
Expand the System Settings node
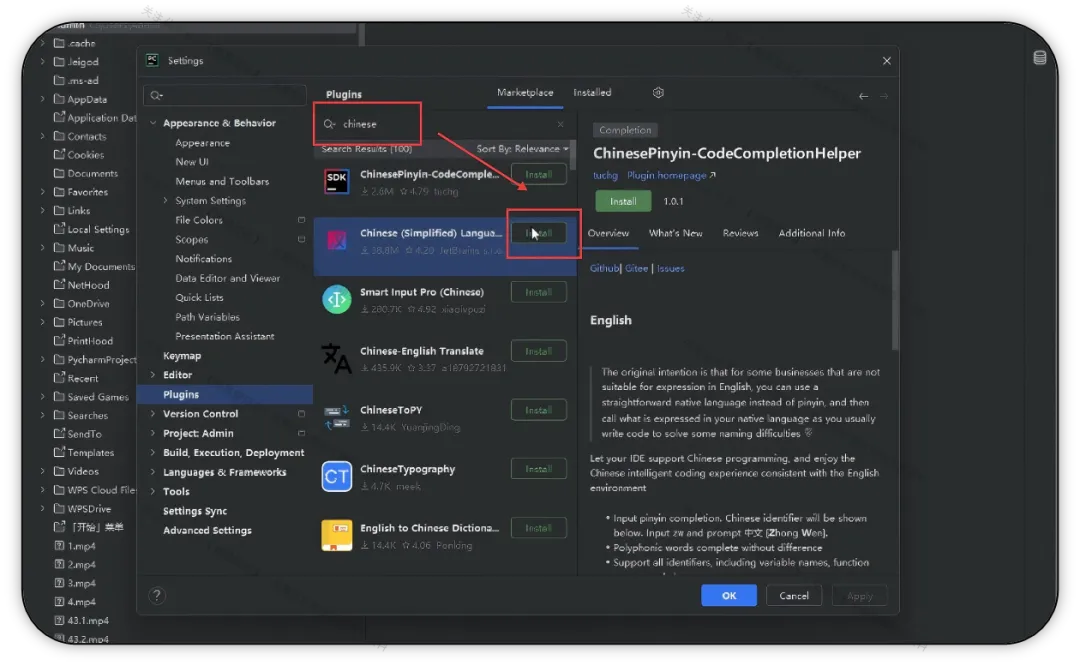[165, 201]
